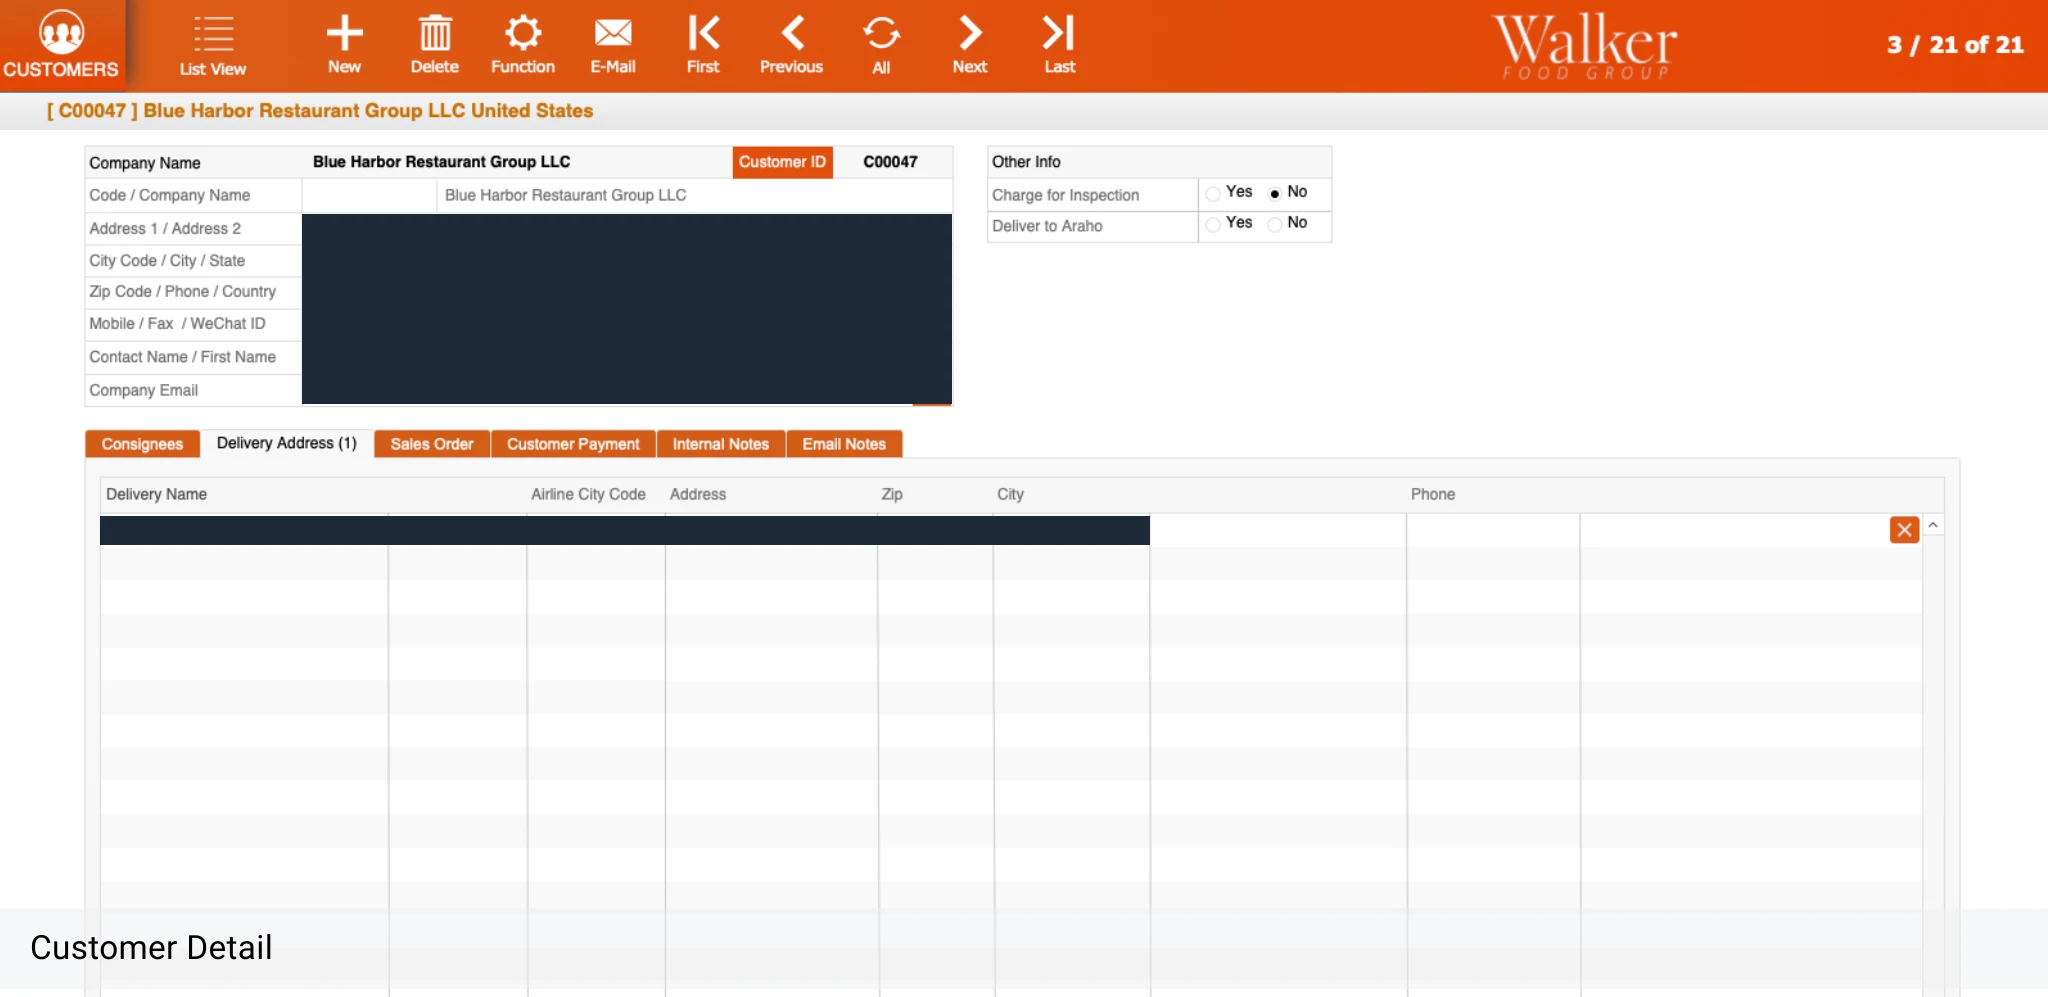Click the record counter 3 / 21 of 21

point(1955,45)
